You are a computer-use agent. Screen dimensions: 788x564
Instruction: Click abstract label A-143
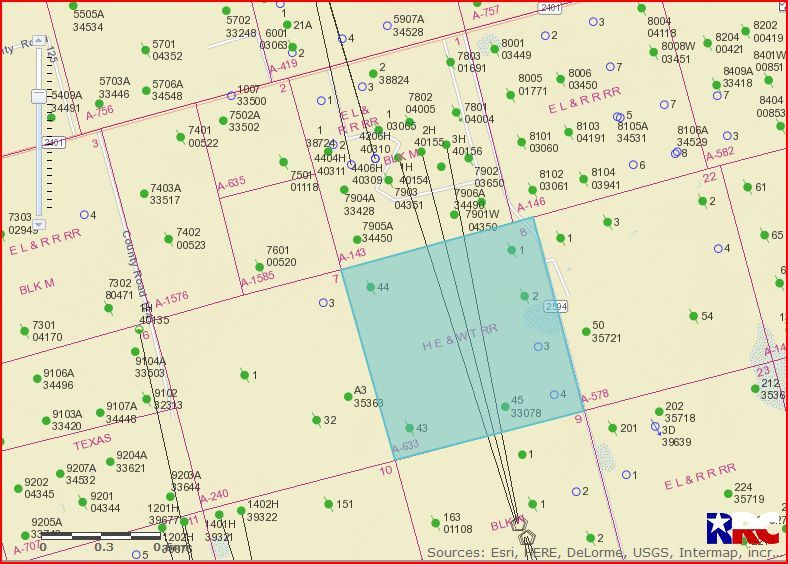352,255
